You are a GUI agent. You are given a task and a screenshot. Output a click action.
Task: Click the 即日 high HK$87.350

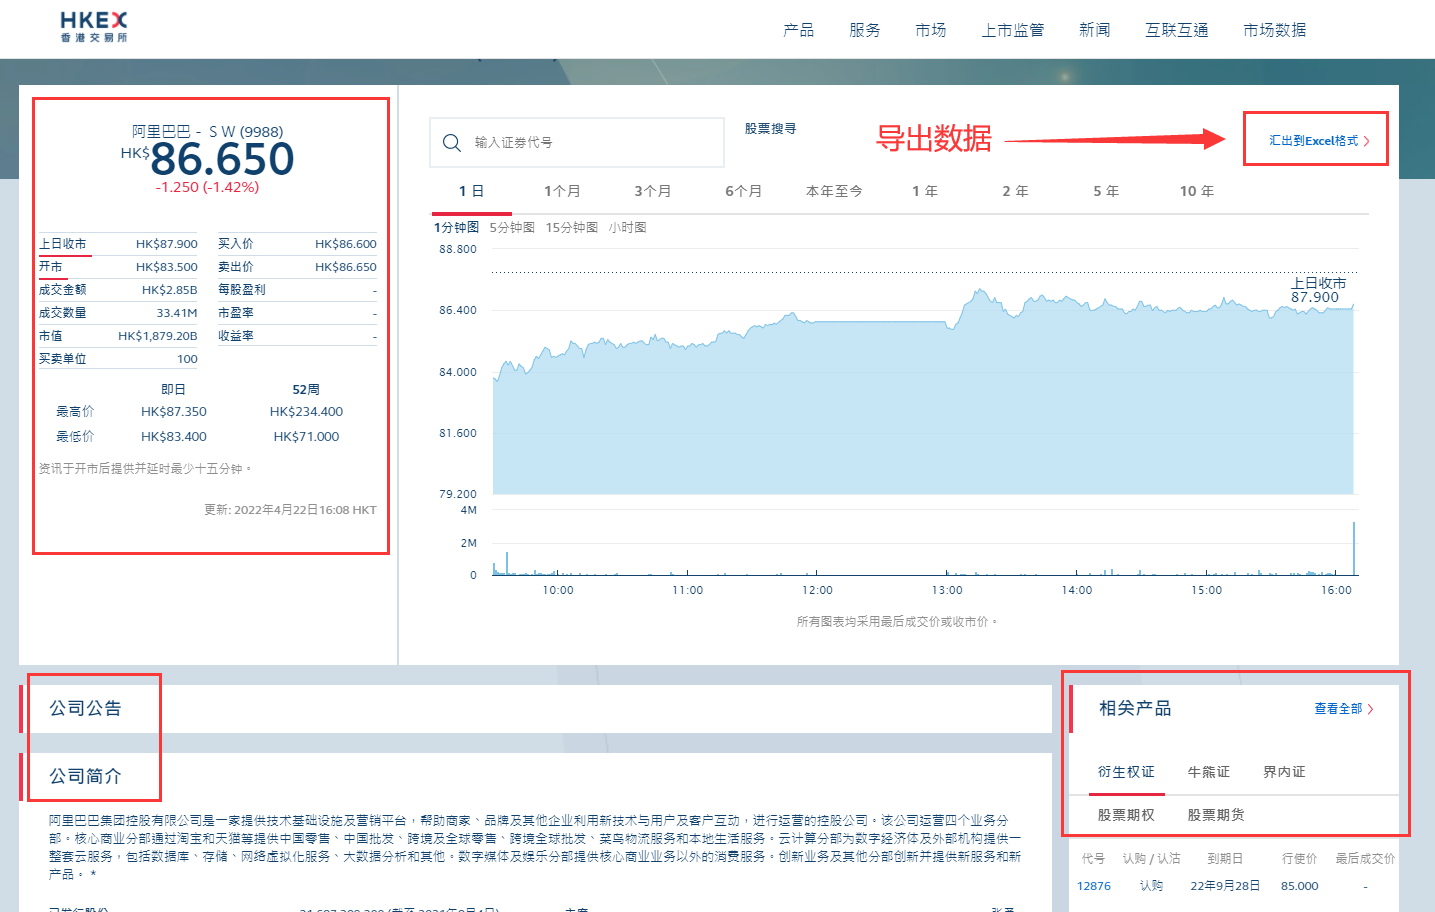[174, 412]
